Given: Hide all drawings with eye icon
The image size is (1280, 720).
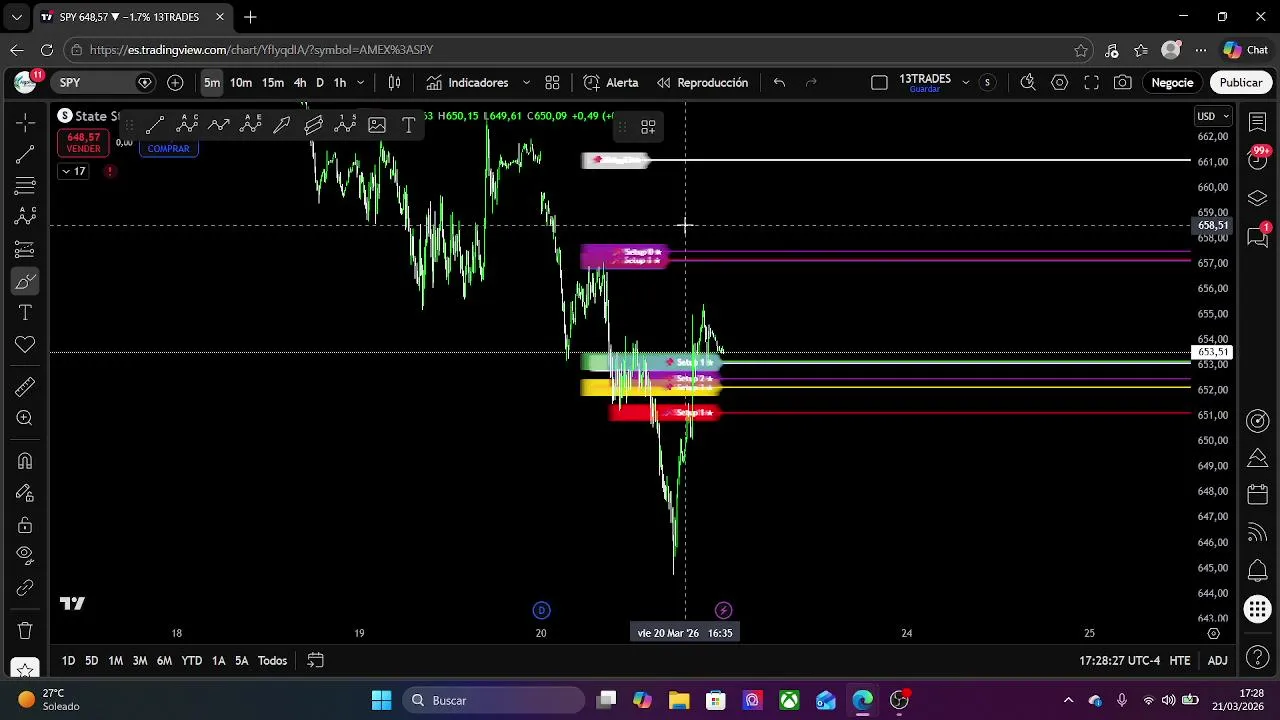Looking at the screenshot, I should pos(25,555).
